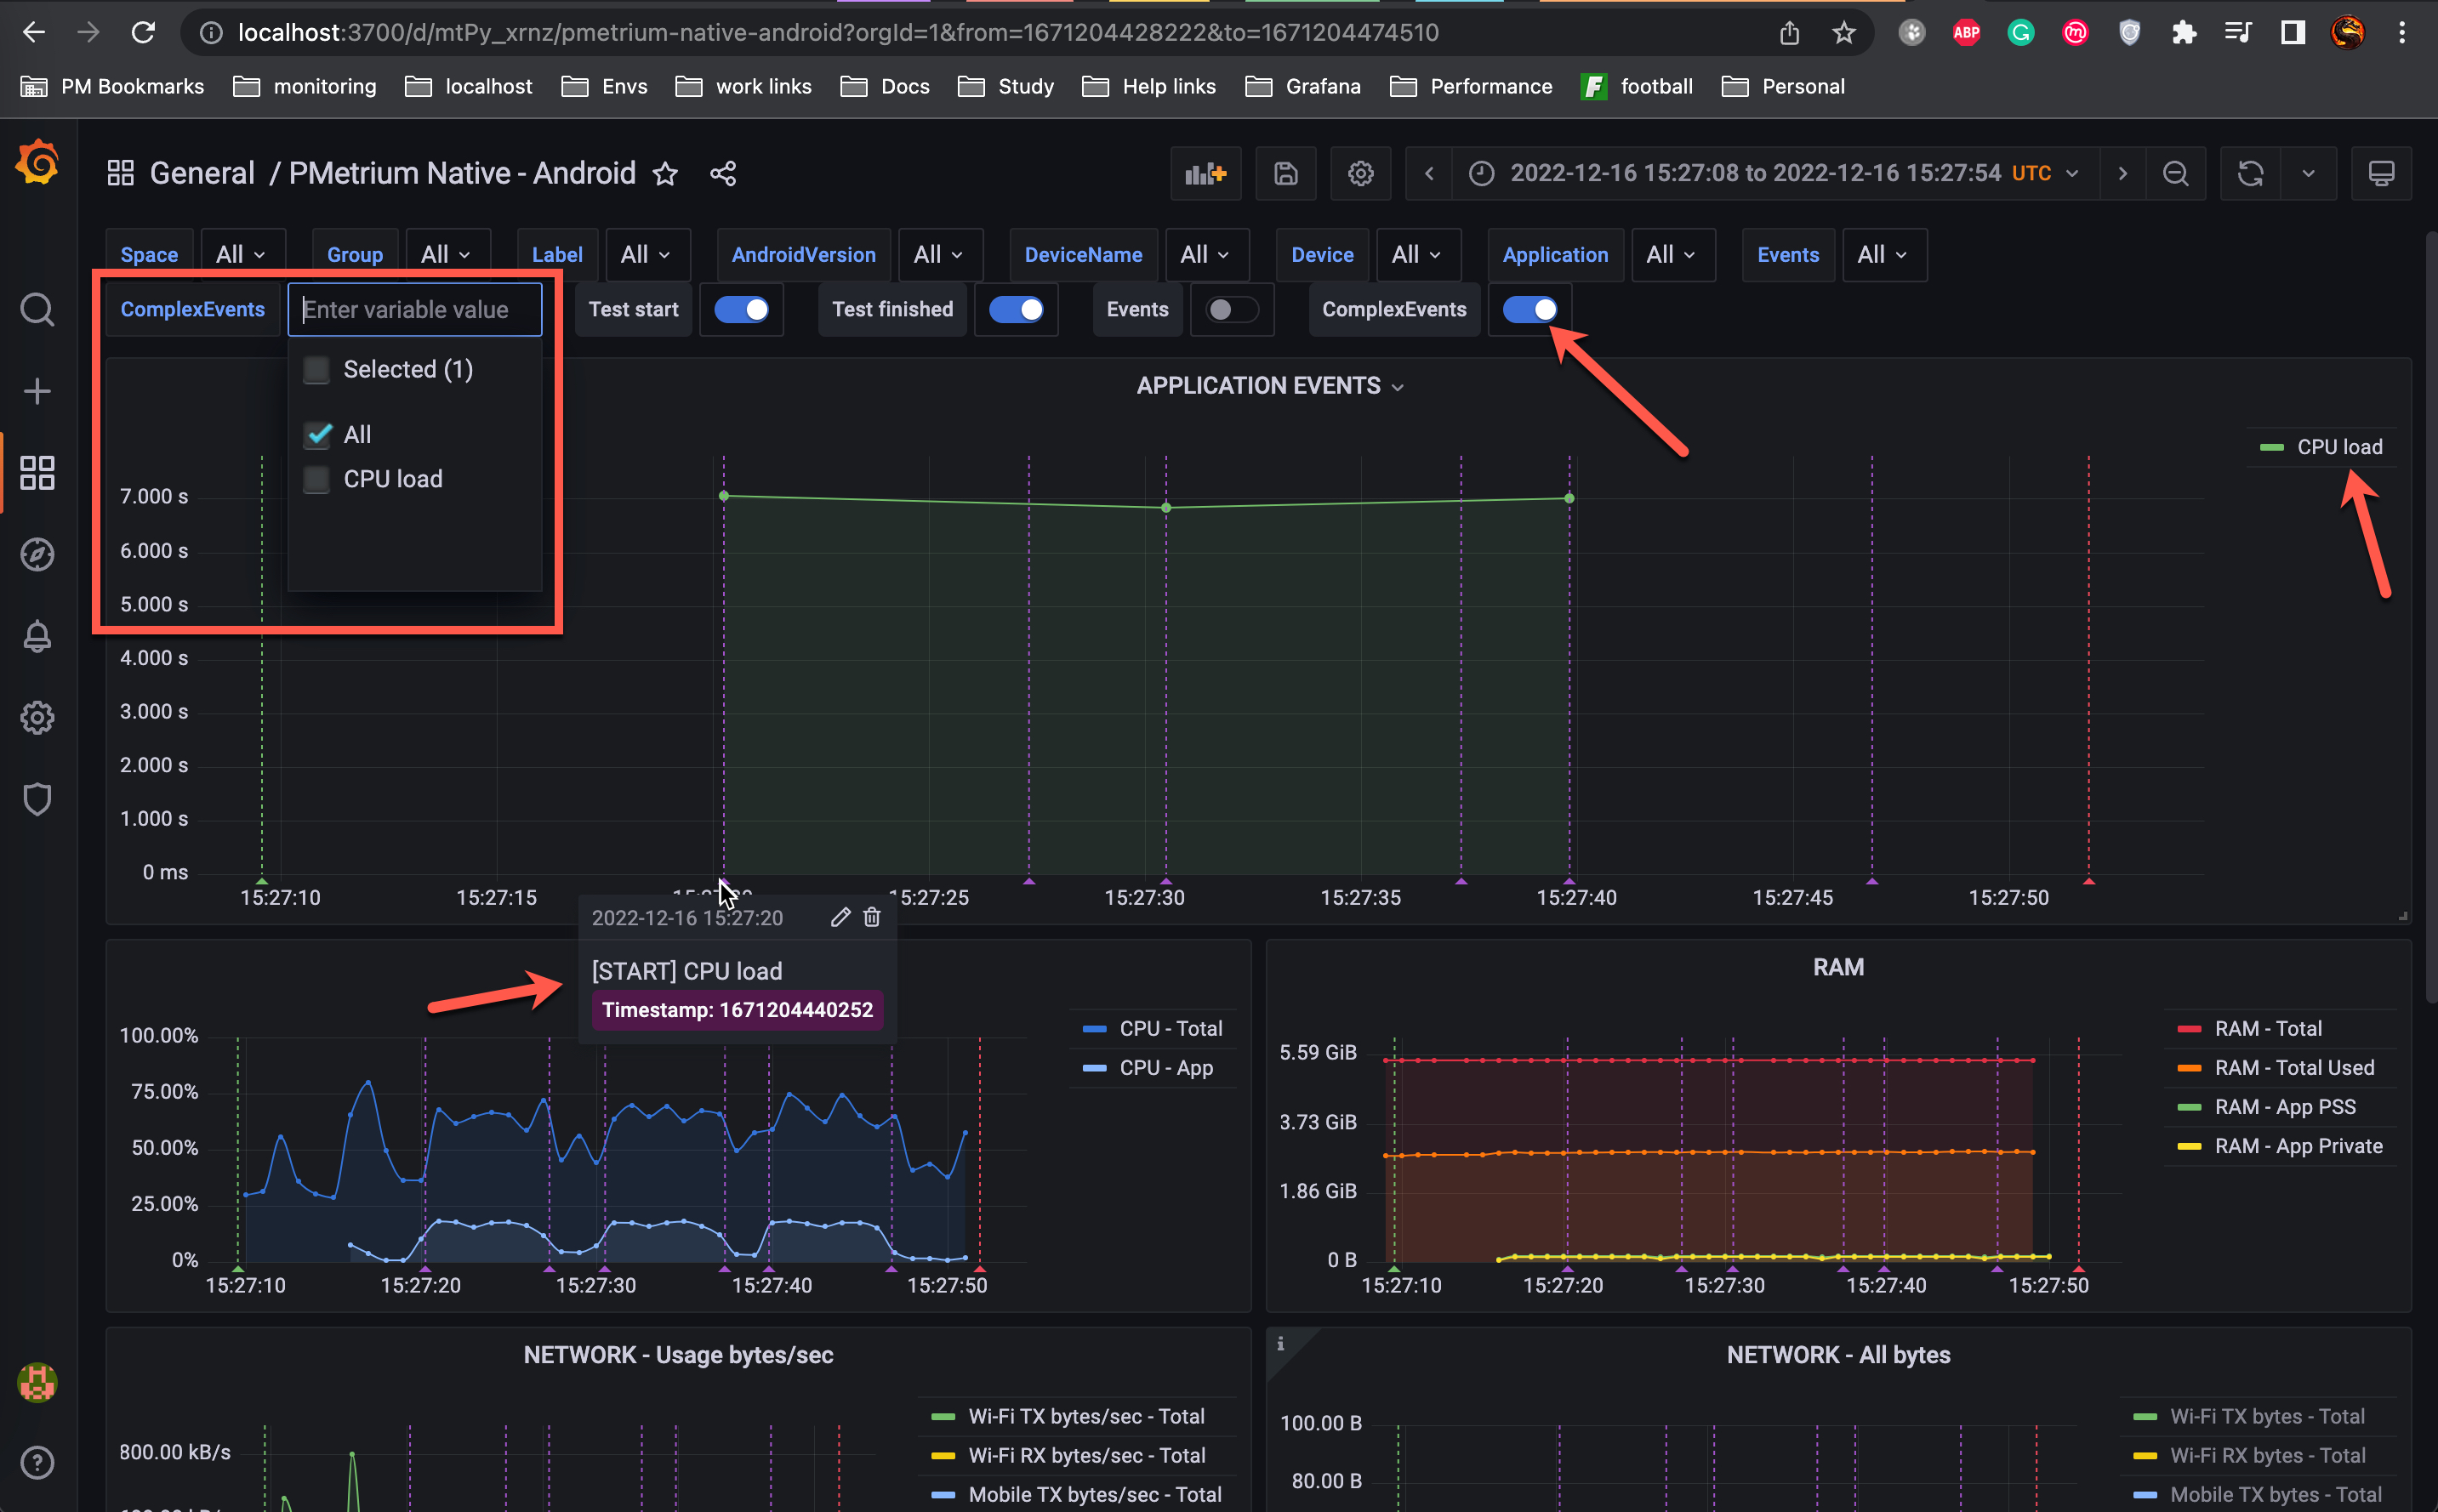
Task: Open the Device variable dropdown
Action: click(1417, 255)
